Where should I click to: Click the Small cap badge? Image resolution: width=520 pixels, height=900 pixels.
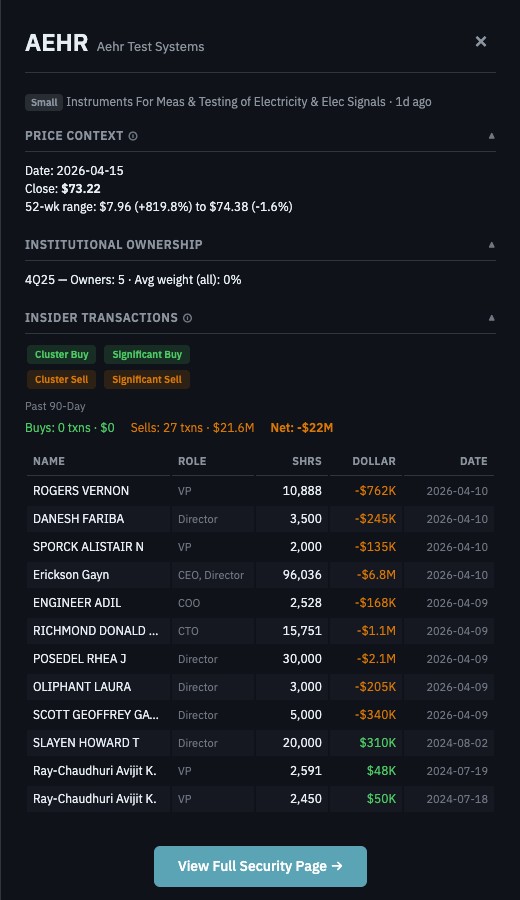[x=44, y=103]
